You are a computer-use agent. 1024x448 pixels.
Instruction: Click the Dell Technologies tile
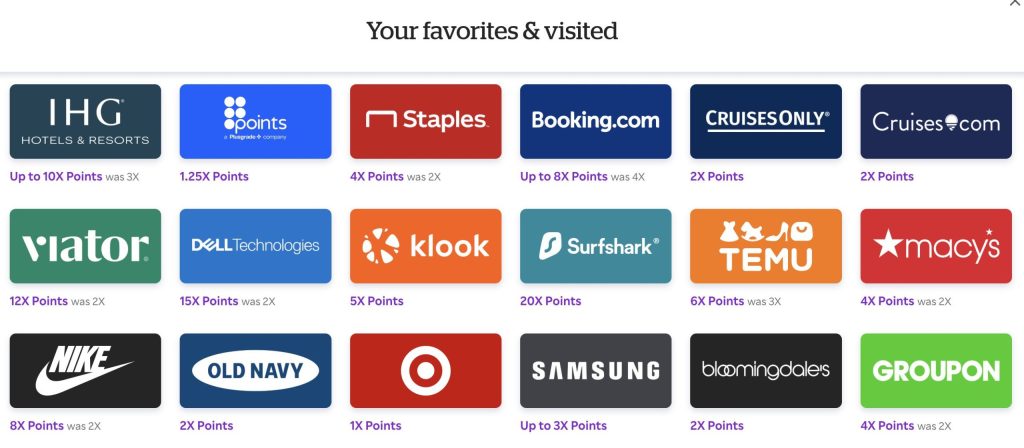(255, 246)
